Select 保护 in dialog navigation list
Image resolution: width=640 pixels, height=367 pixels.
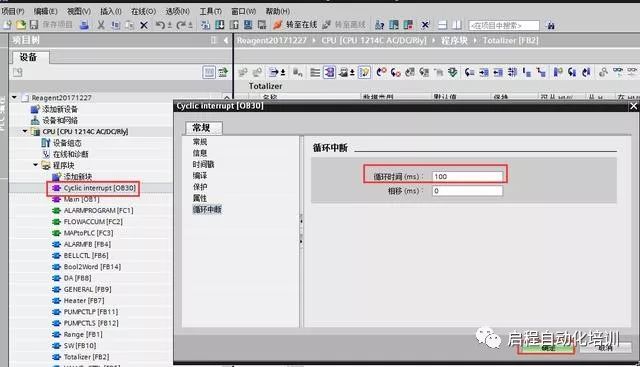(200, 187)
